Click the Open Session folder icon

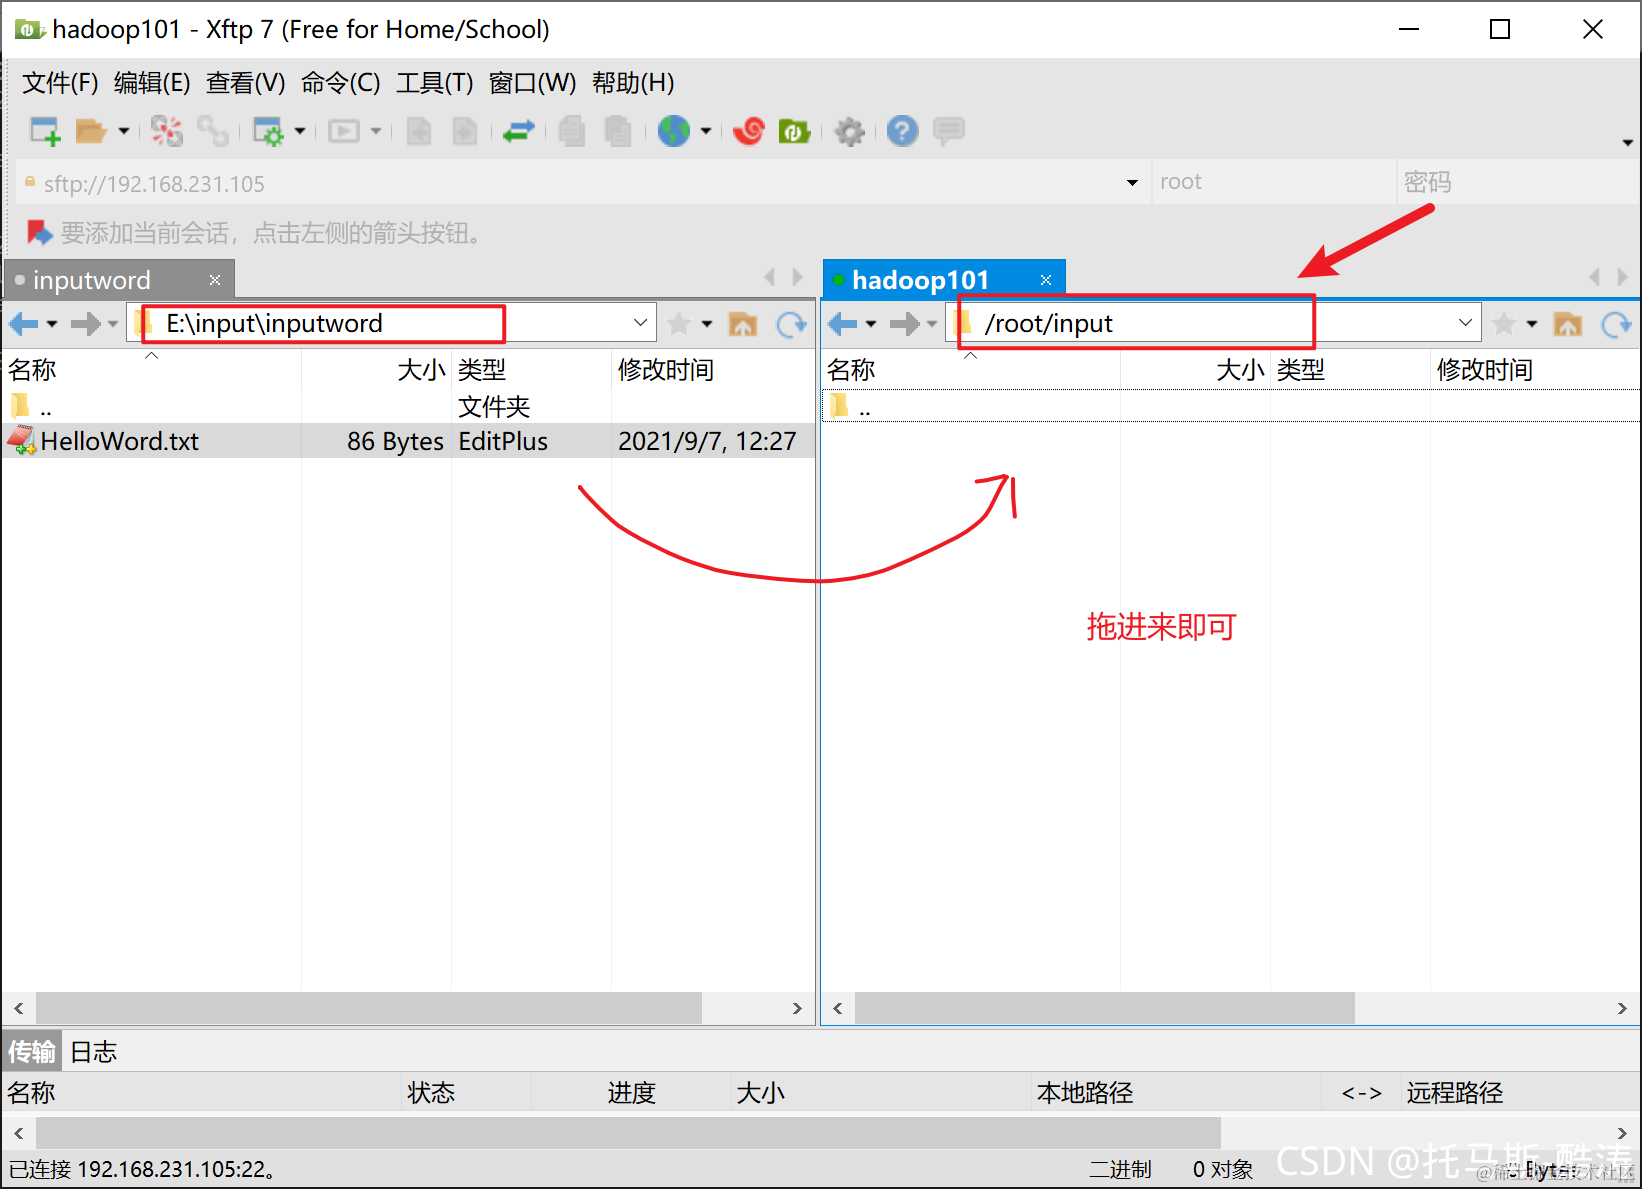coord(91,131)
